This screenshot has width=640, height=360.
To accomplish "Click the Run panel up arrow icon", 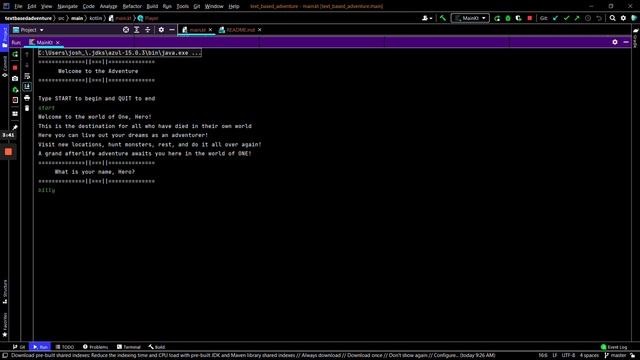I will 27,54.
